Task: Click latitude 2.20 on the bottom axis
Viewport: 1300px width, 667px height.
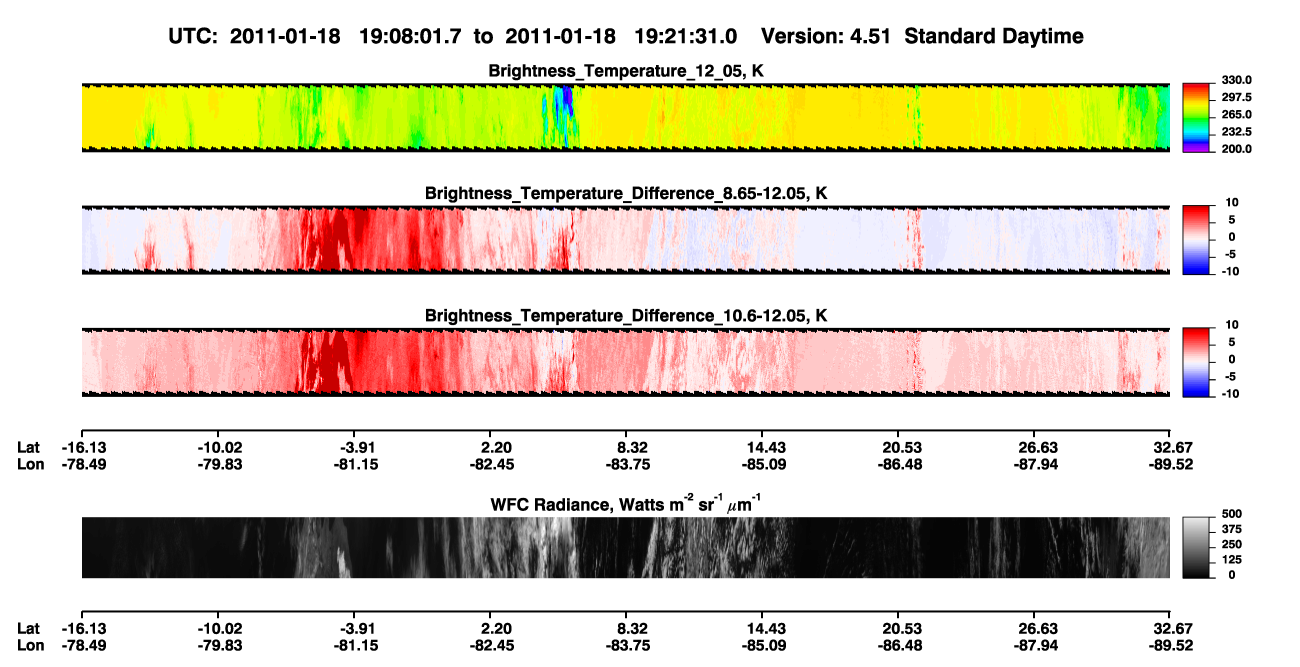Action: [x=496, y=629]
